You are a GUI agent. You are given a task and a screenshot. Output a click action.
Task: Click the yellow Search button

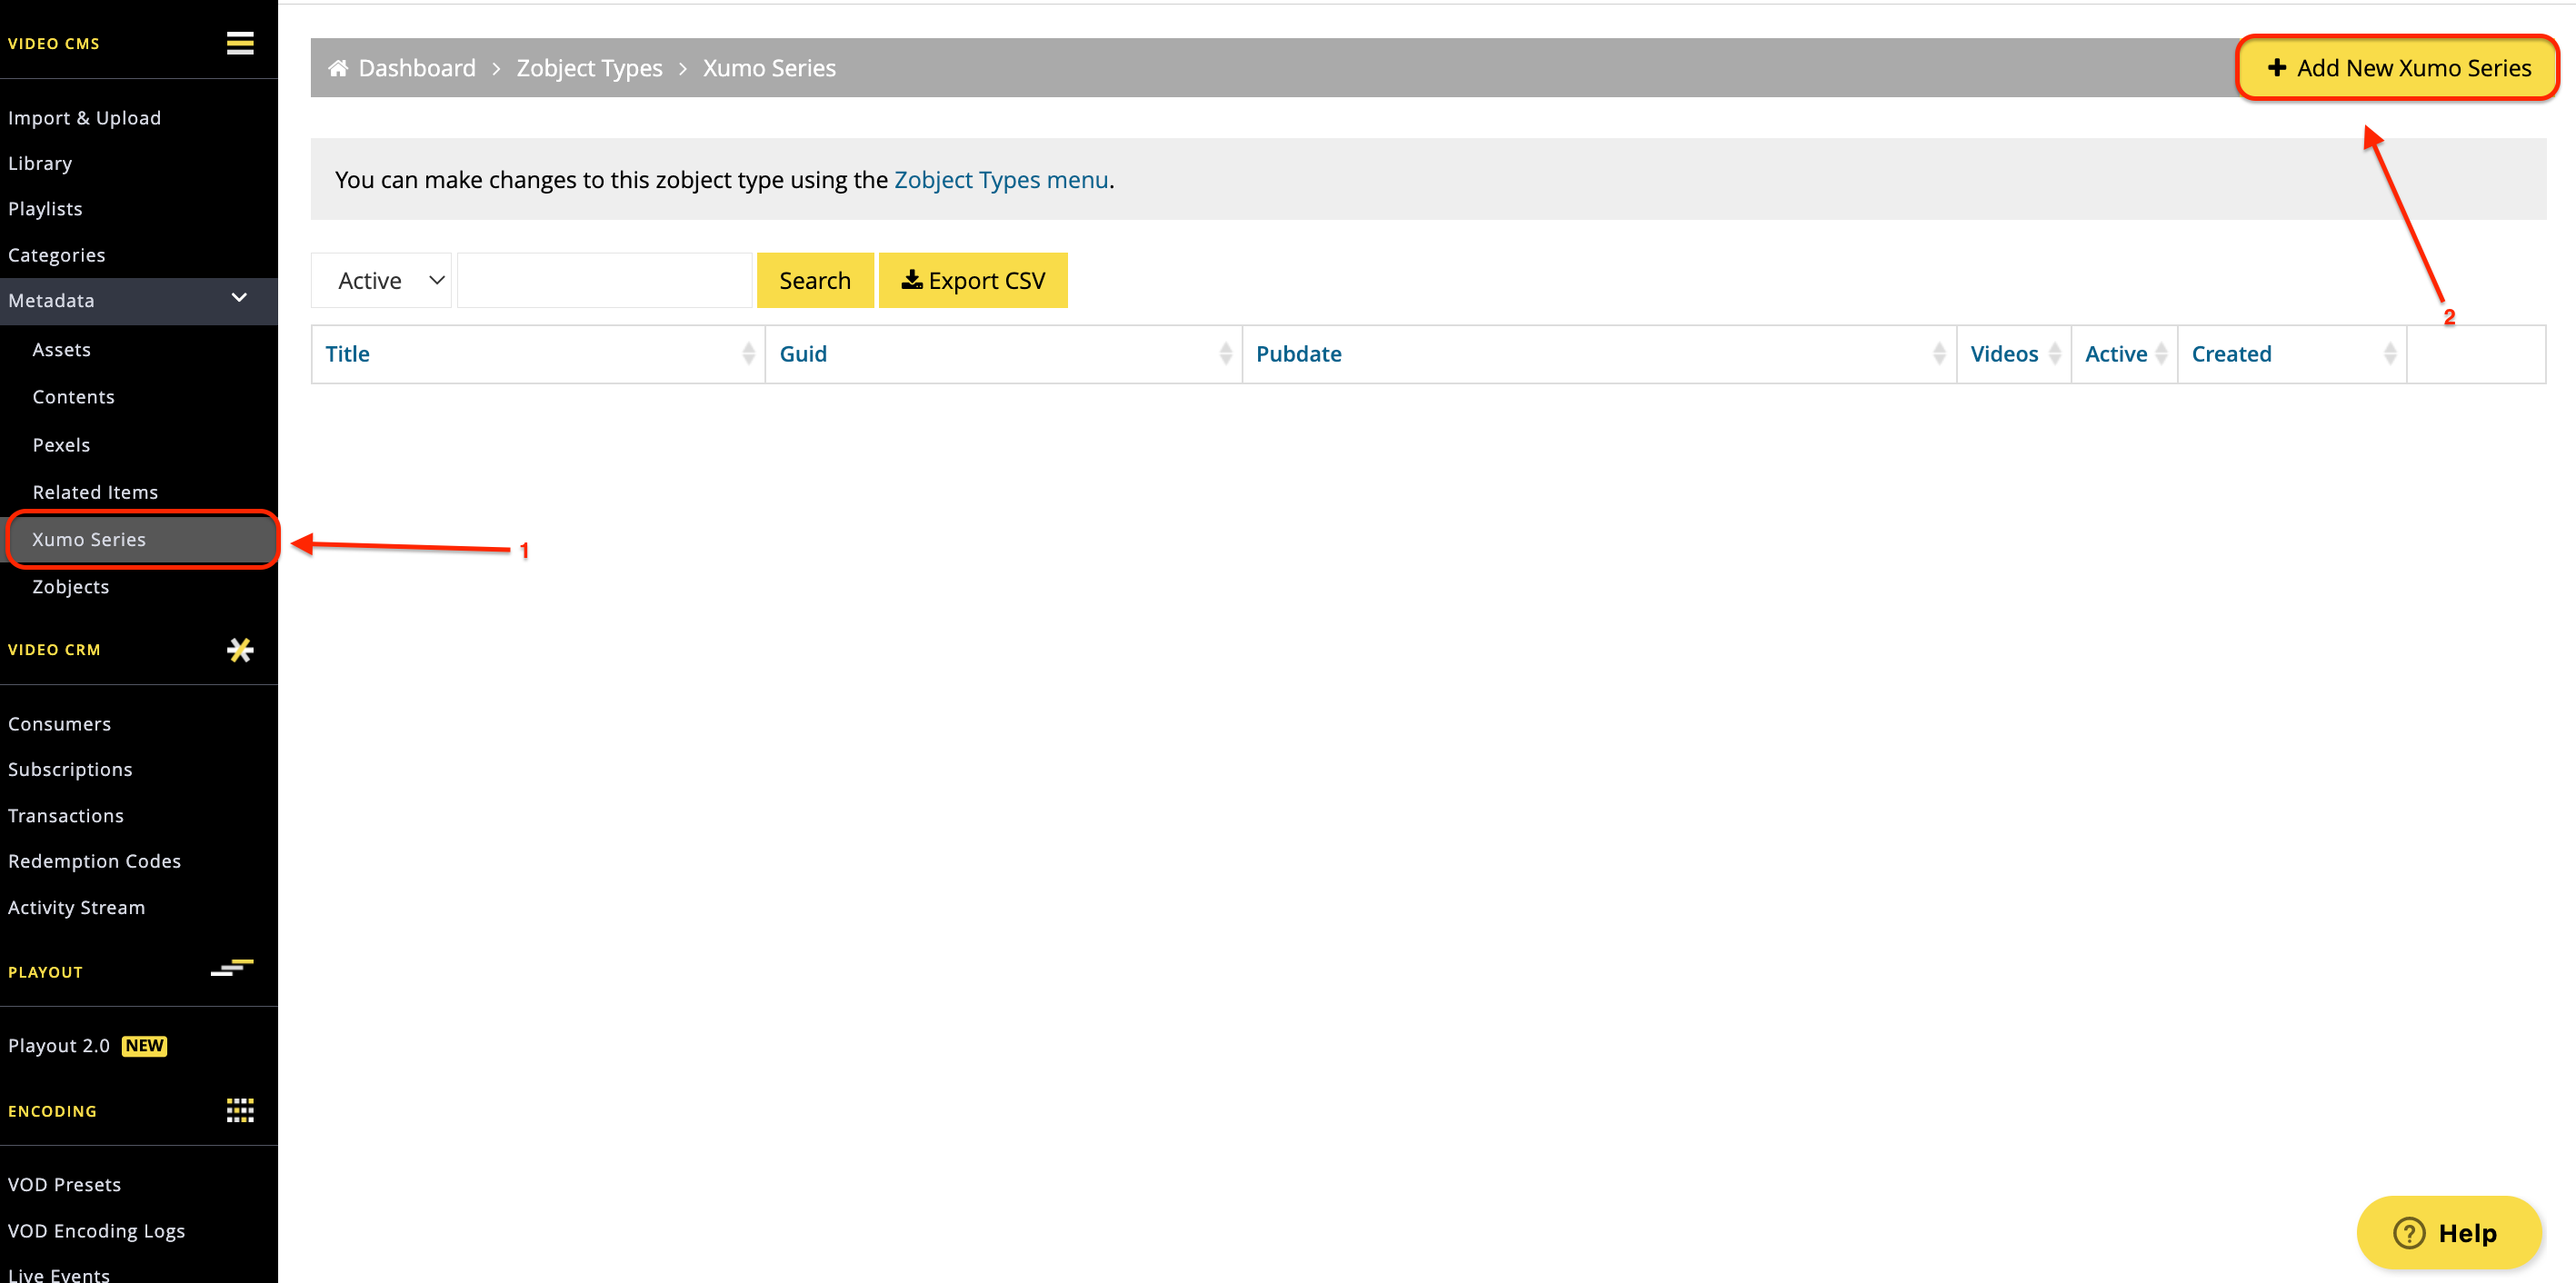click(815, 281)
